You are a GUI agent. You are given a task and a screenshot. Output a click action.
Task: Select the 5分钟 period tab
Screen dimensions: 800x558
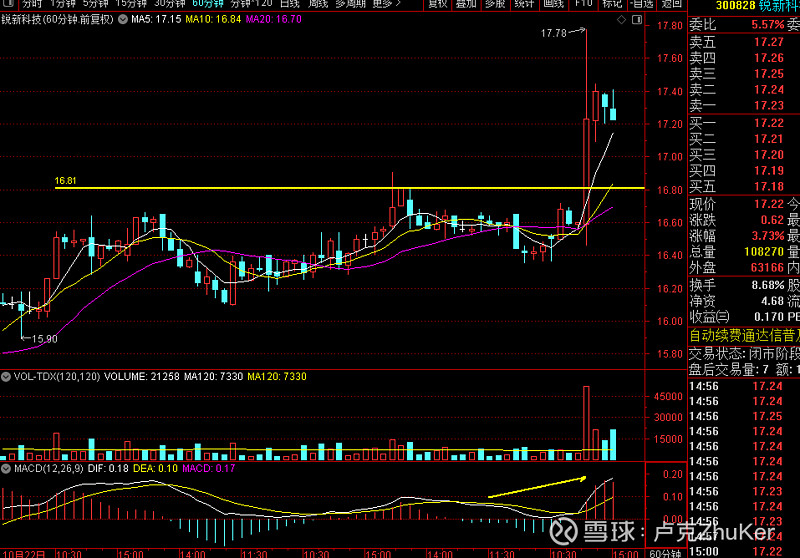click(95, 4)
